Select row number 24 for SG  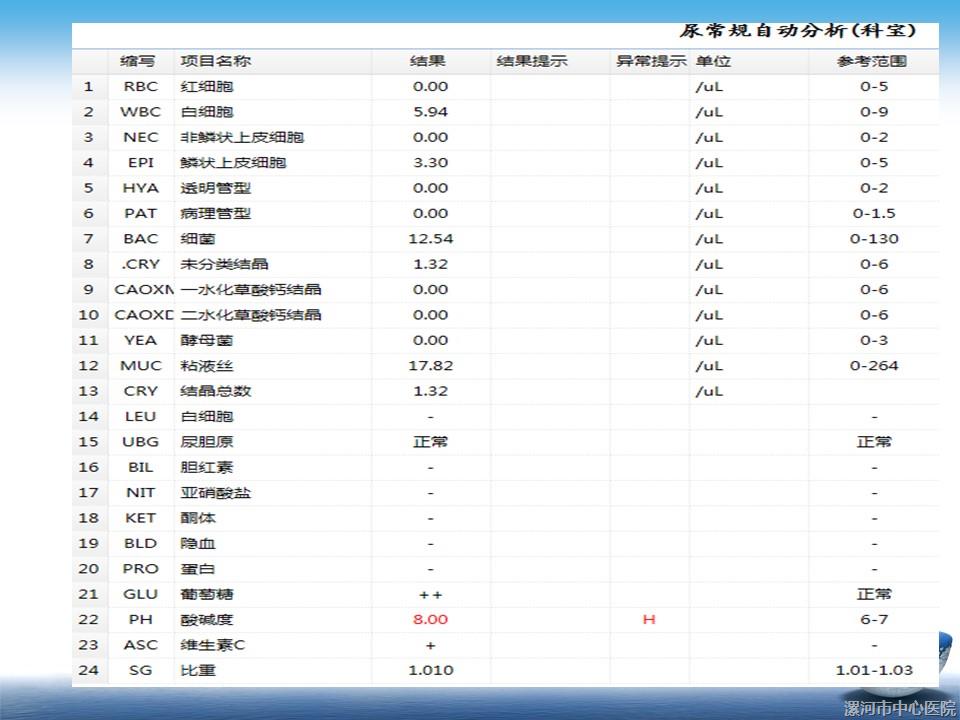[x=89, y=670]
